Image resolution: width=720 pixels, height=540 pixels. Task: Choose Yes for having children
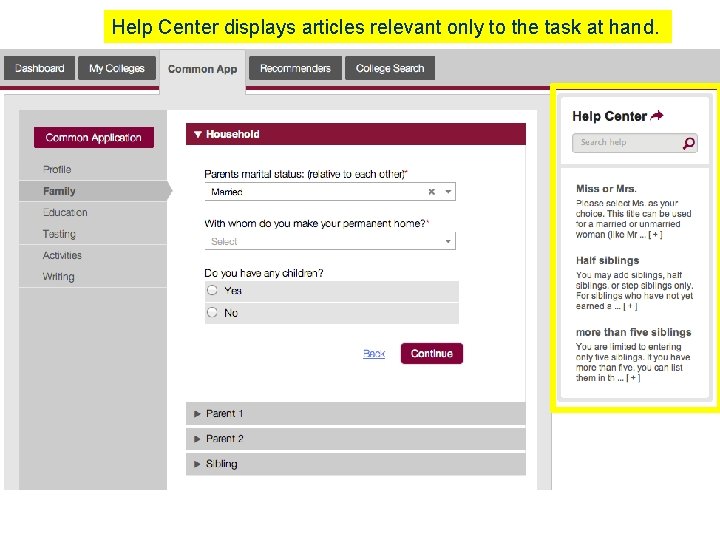[x=212, y=290]
